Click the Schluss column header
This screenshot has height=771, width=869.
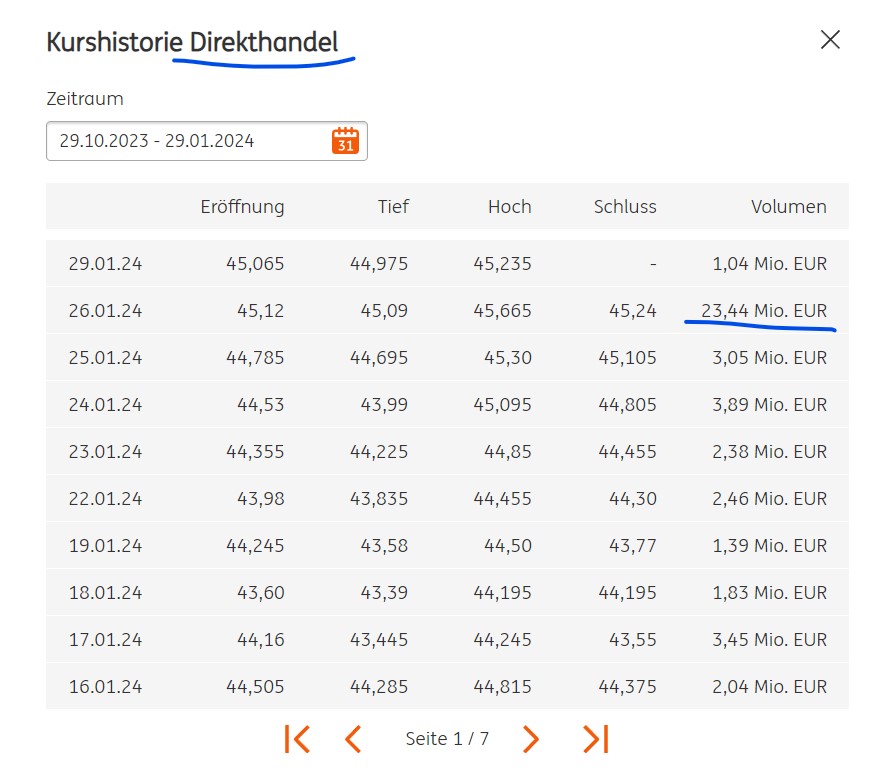pos(625,207)
